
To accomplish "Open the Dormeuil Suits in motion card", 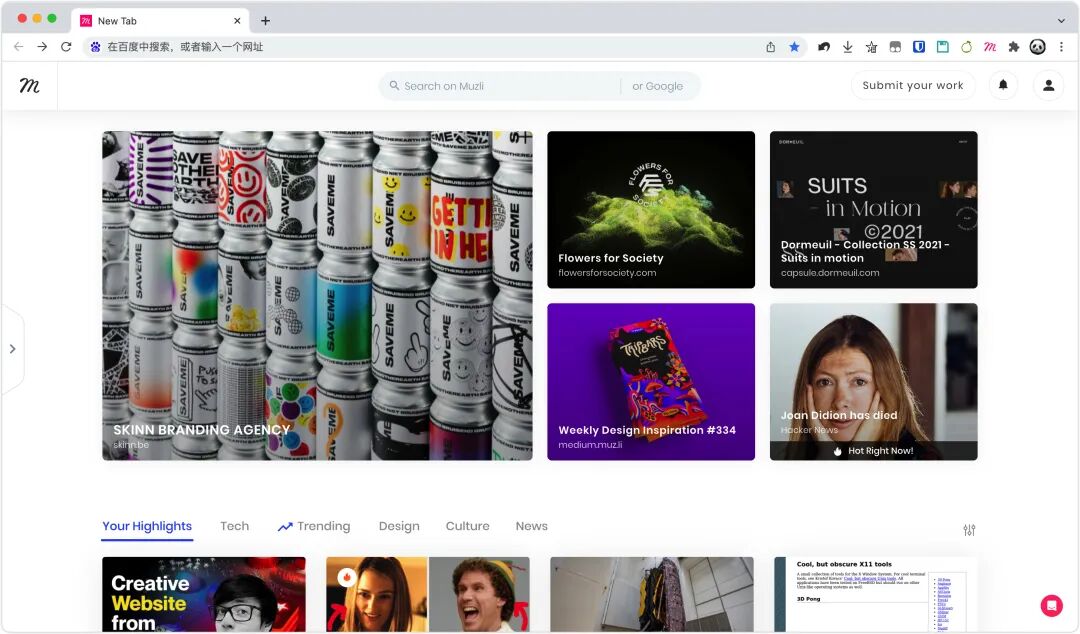I will tap(873, 209).
